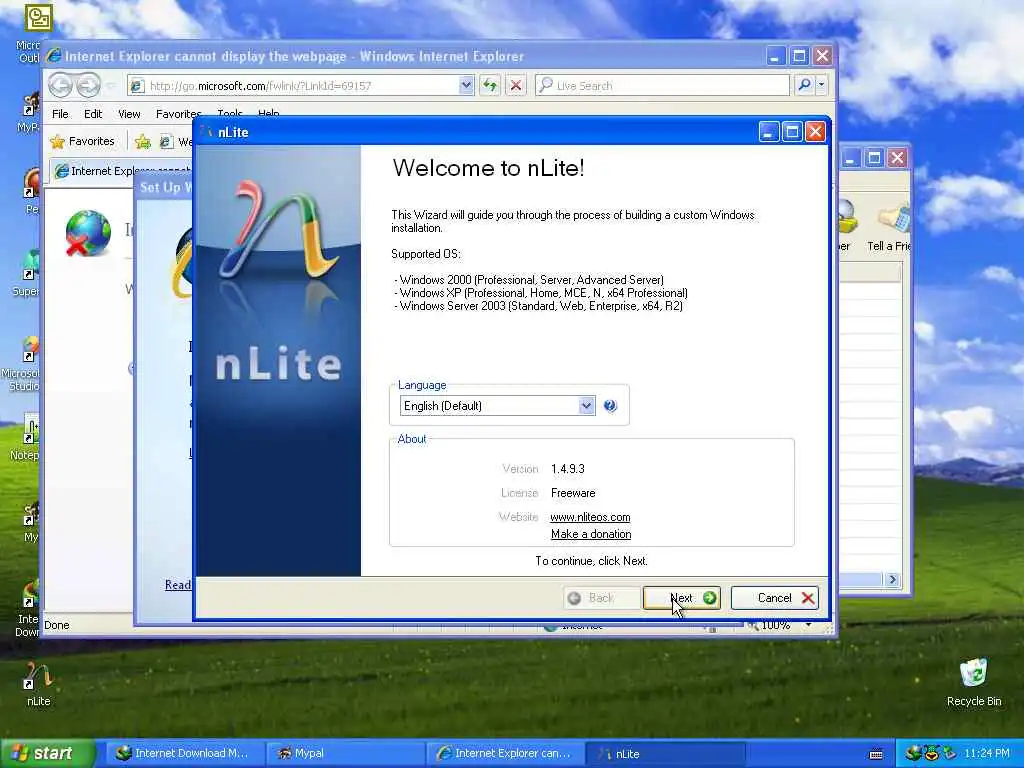Image resolution: width=1024 pixels, height=768 pixels.
Task: Click the Cancel button in nLite
Action: click(x=775, y=598)
